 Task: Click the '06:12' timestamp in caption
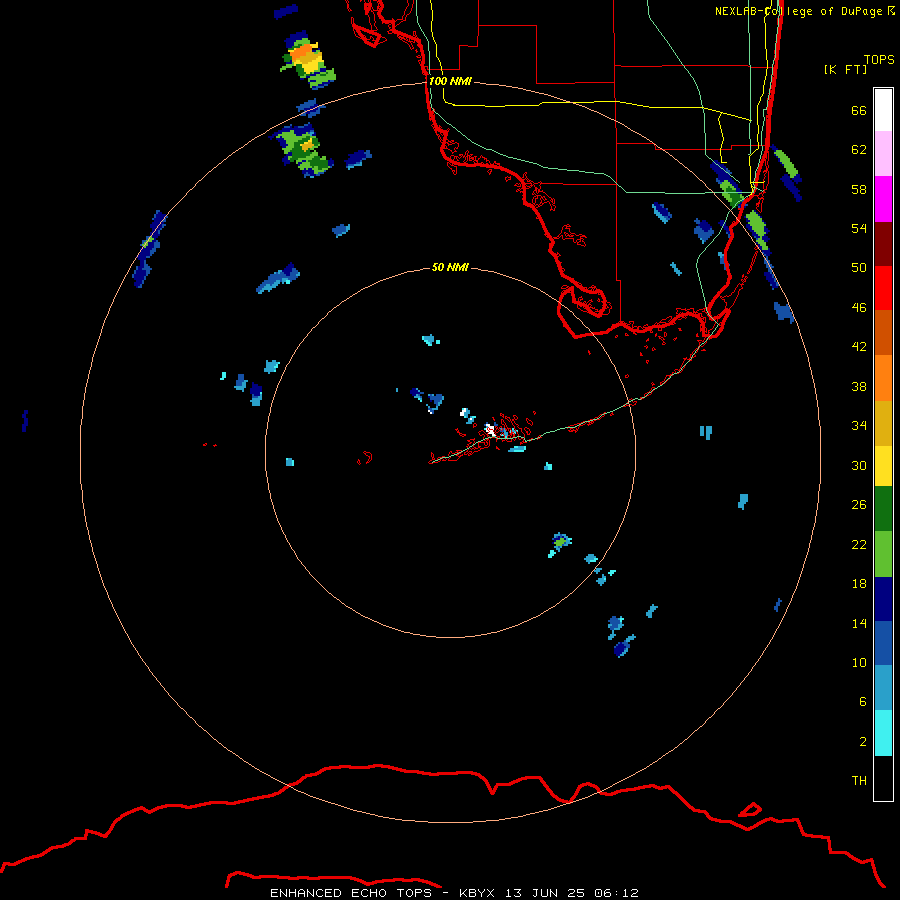pos(616,893)
